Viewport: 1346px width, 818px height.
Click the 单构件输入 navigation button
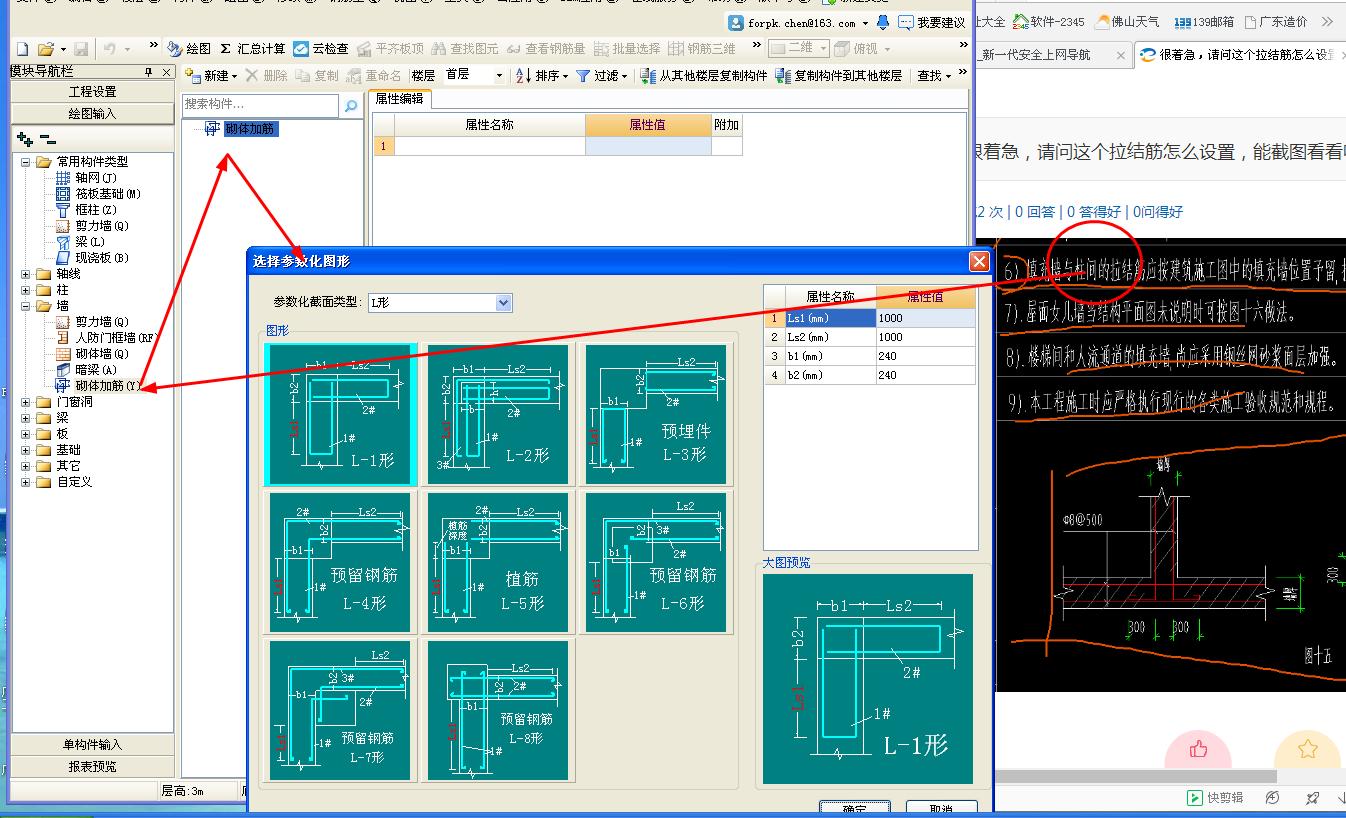pos(92,744)
